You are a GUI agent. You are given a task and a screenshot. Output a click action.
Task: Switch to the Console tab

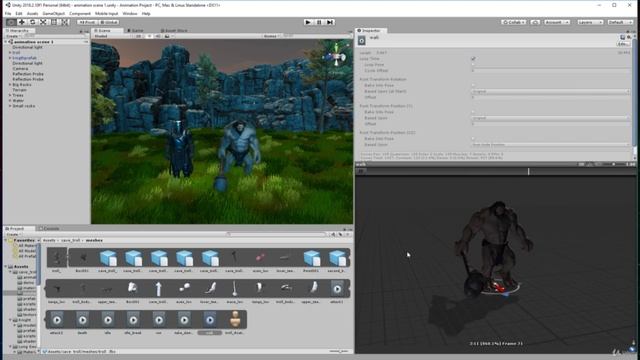click(49, 229)
